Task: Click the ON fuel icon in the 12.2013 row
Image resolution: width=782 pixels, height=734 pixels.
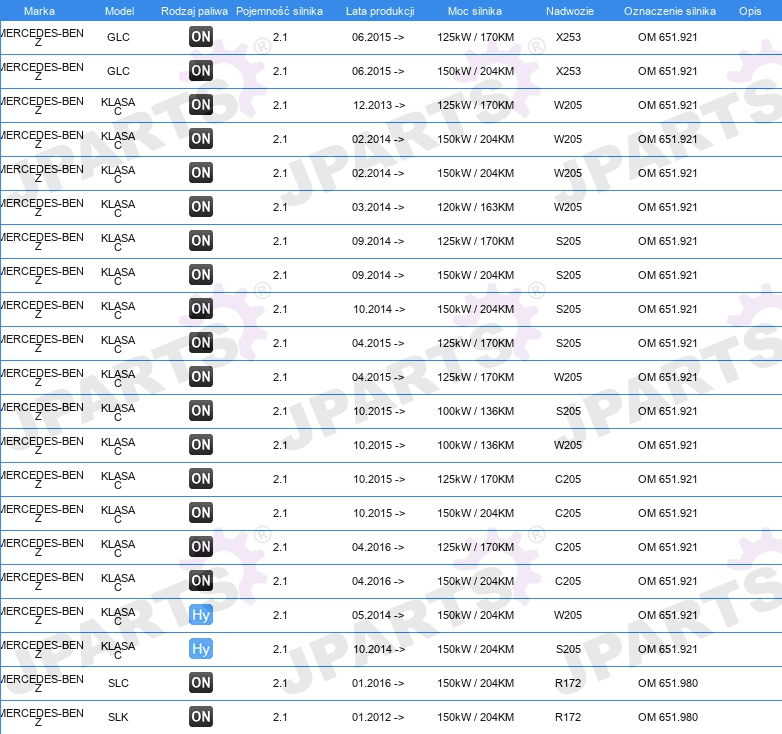Action: 201,104
